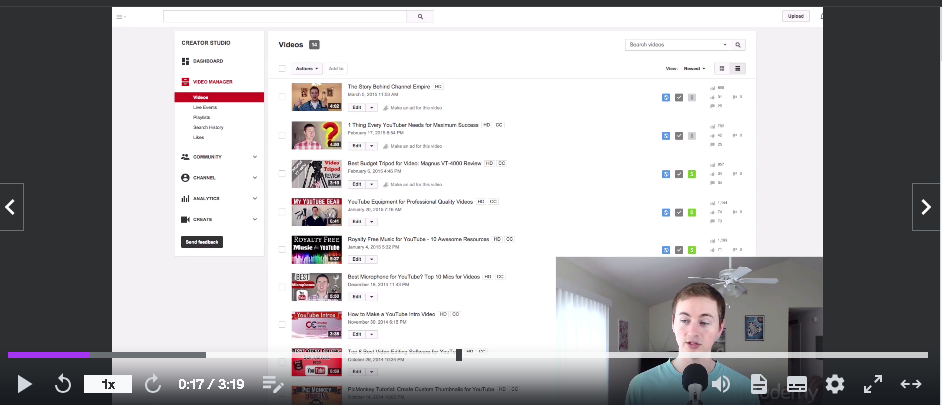Image resolution: width=942 pixels, height=405 pixels.
Task: Click Dashboard icon in Creator Studio
Action: pos(185,61)
